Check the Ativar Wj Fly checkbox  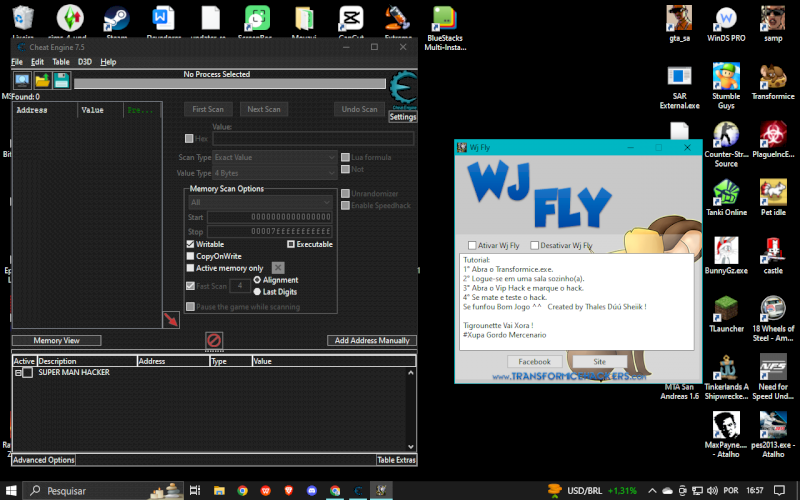pos(472,245)
